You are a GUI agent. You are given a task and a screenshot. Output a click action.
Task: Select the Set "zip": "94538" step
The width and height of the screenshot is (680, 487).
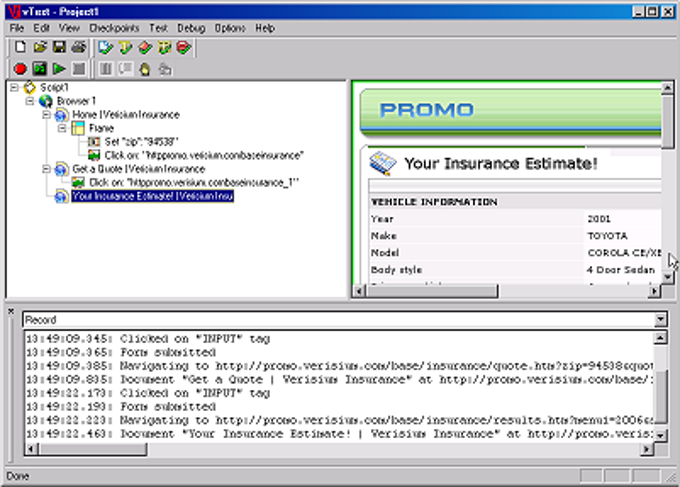point(141,142)
